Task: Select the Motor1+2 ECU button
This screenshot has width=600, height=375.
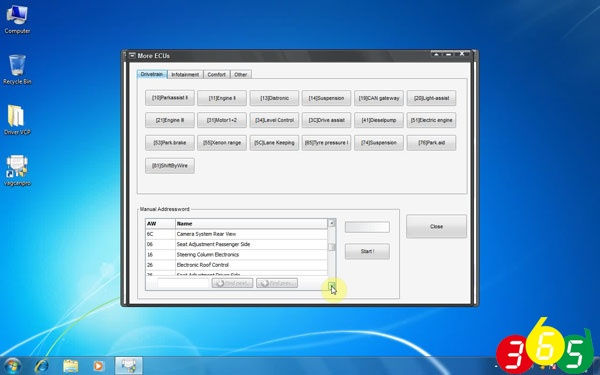Action: (x=222, y=120)
